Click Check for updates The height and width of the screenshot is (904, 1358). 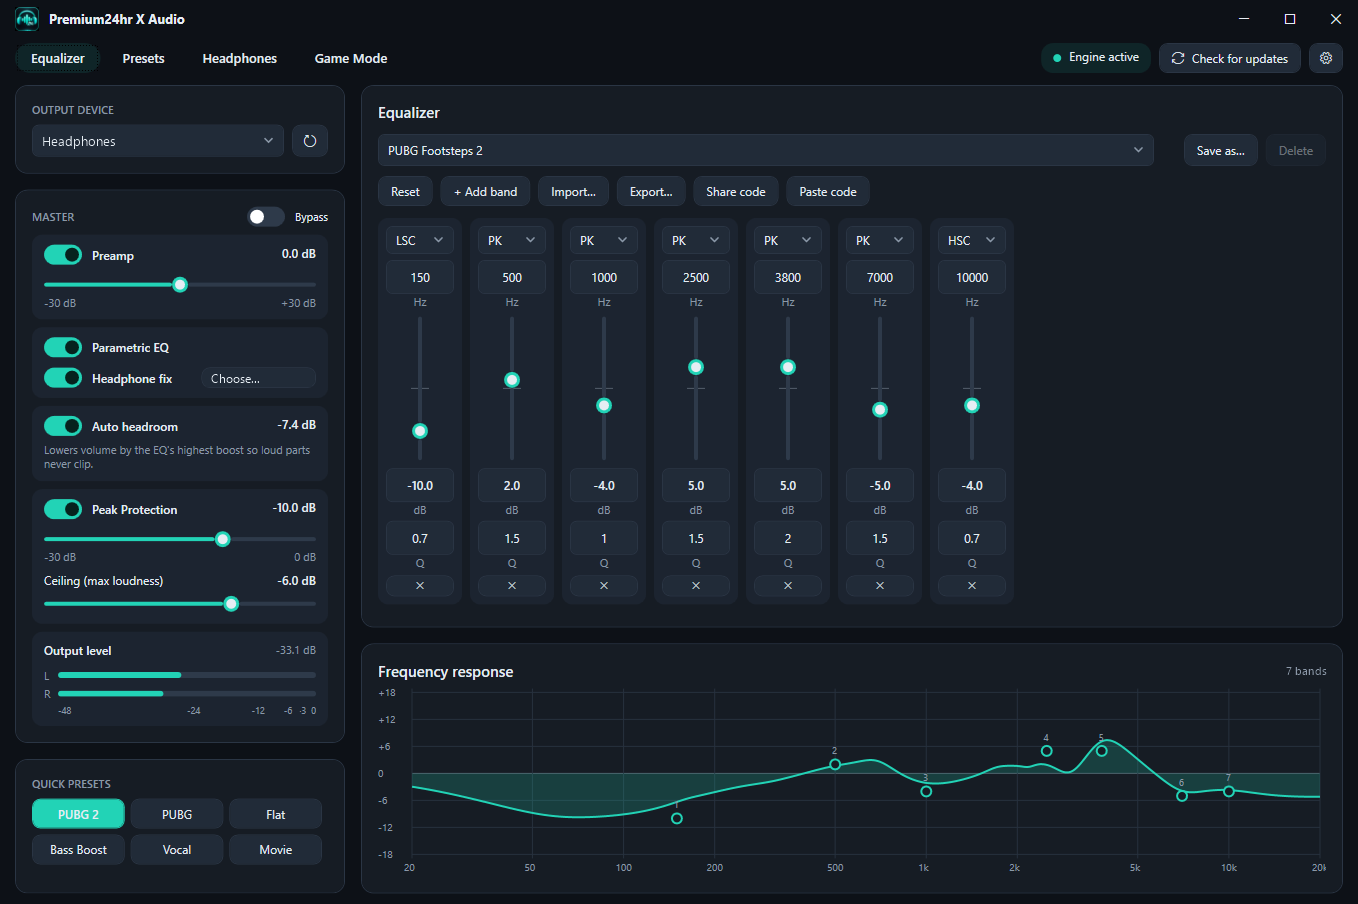1230,58
